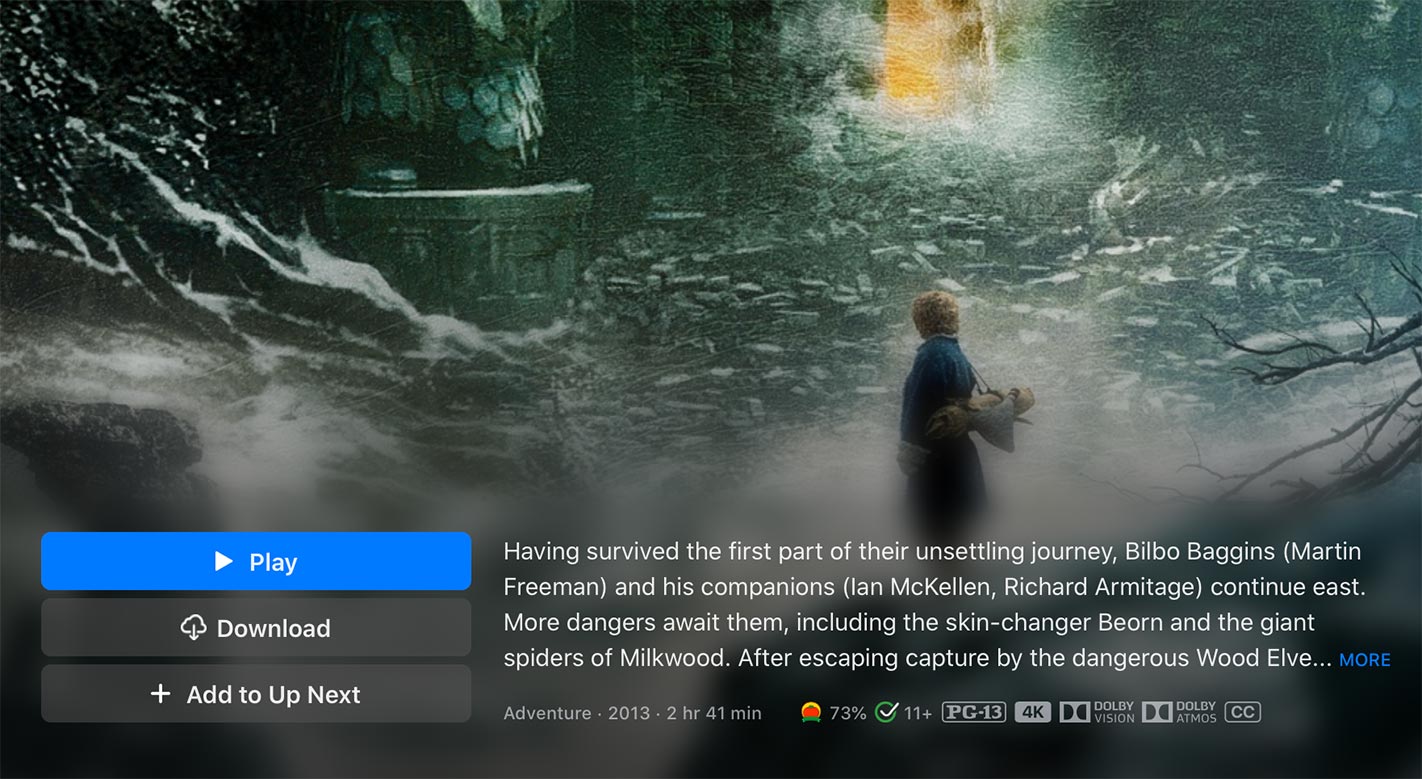This screenshot has height=779, width=1422.
Task: Click the CC closed captions badge
Action: tap(1243, 712)
